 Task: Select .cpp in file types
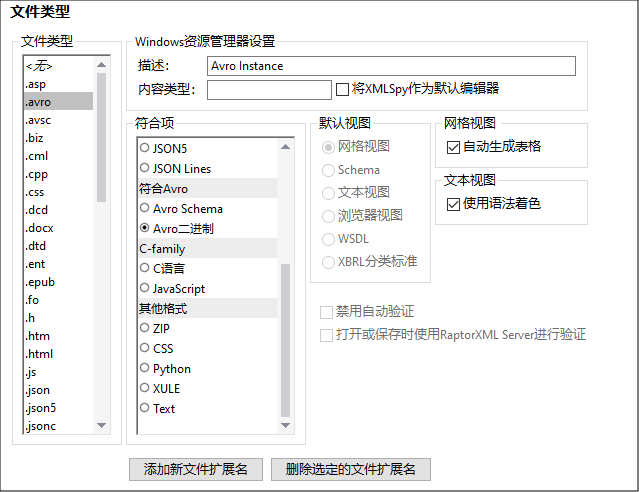(58, 174)
